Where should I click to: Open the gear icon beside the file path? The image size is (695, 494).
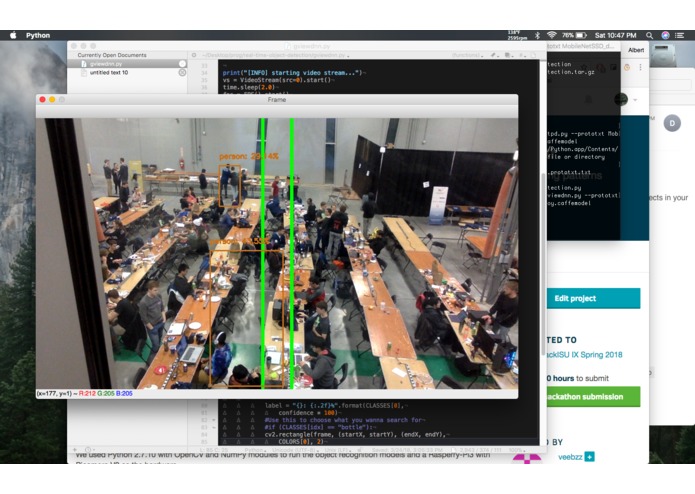pyautogui.click(x=194, y=55)
